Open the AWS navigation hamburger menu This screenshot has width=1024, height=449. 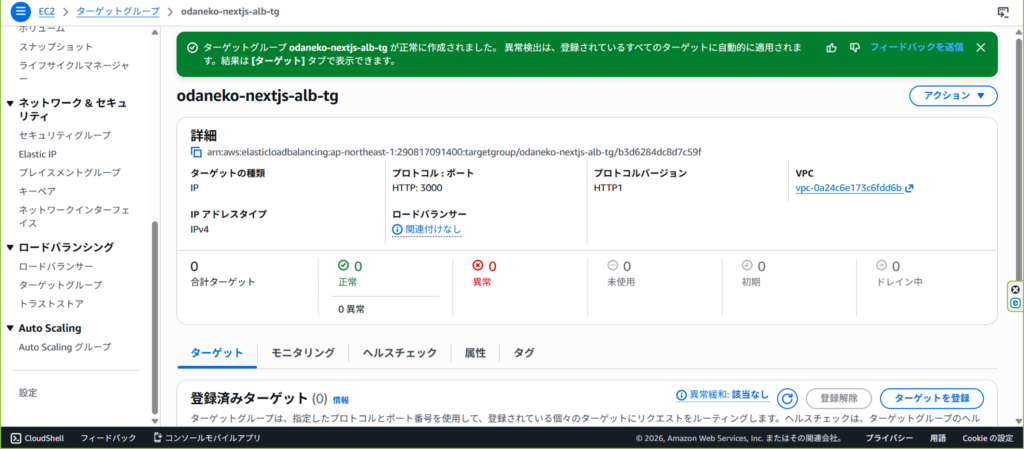[x=19, y=11]
